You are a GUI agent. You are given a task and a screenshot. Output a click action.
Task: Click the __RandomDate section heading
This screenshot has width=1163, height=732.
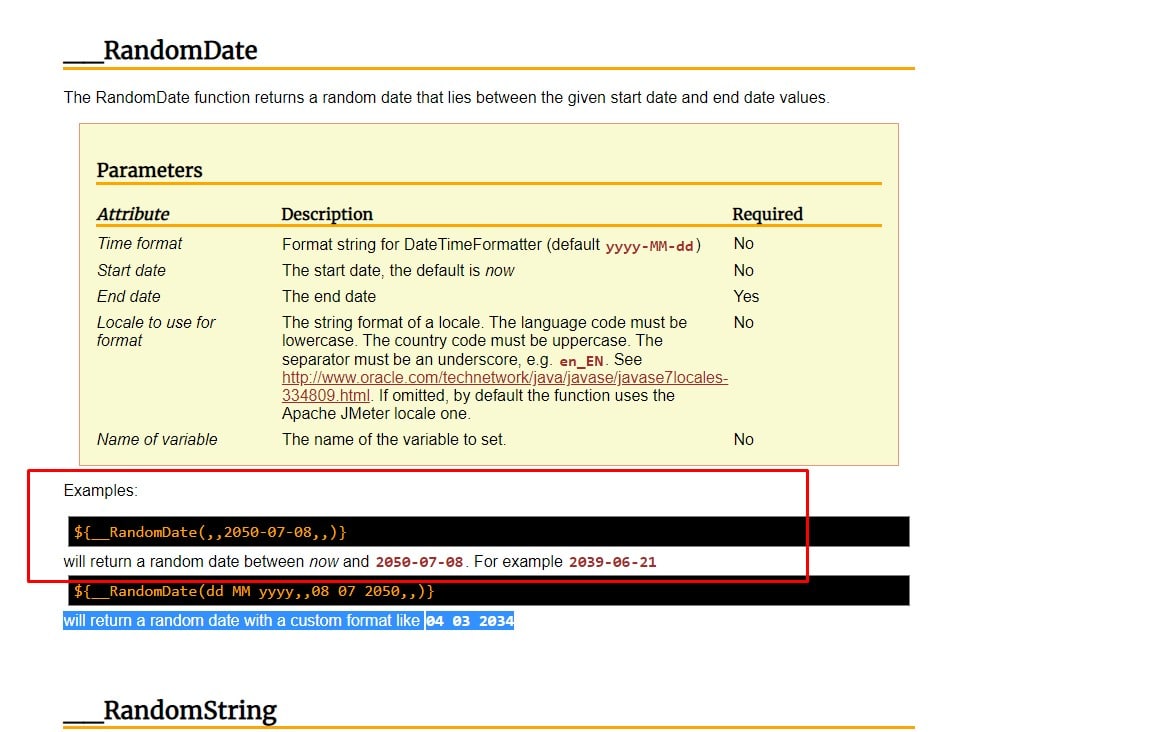click(160, 50)
